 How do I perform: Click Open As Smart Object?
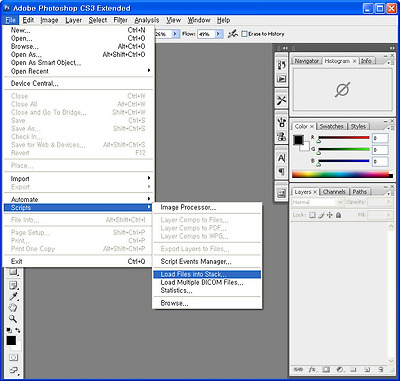[x=78, y=63]
